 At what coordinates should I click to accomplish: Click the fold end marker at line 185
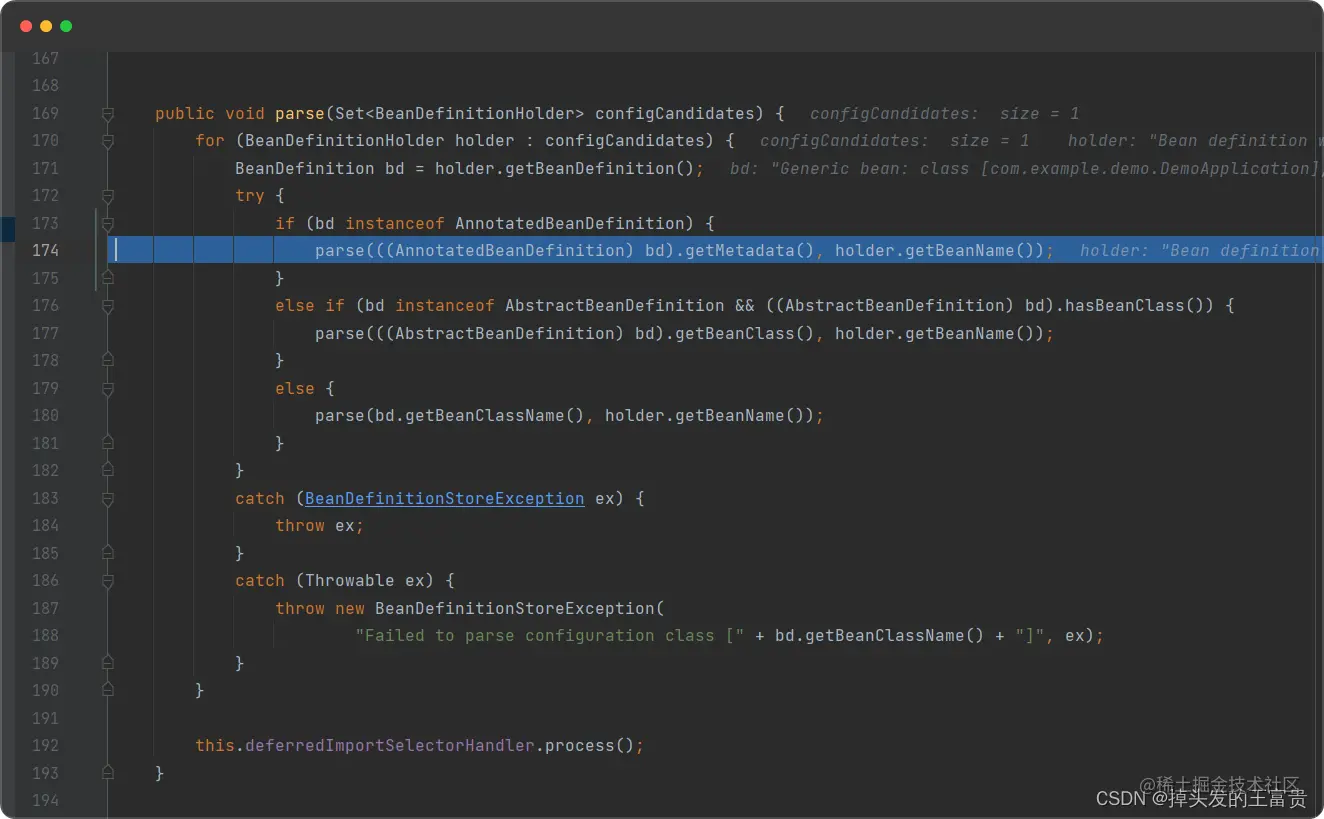click(x=108, y=553)
